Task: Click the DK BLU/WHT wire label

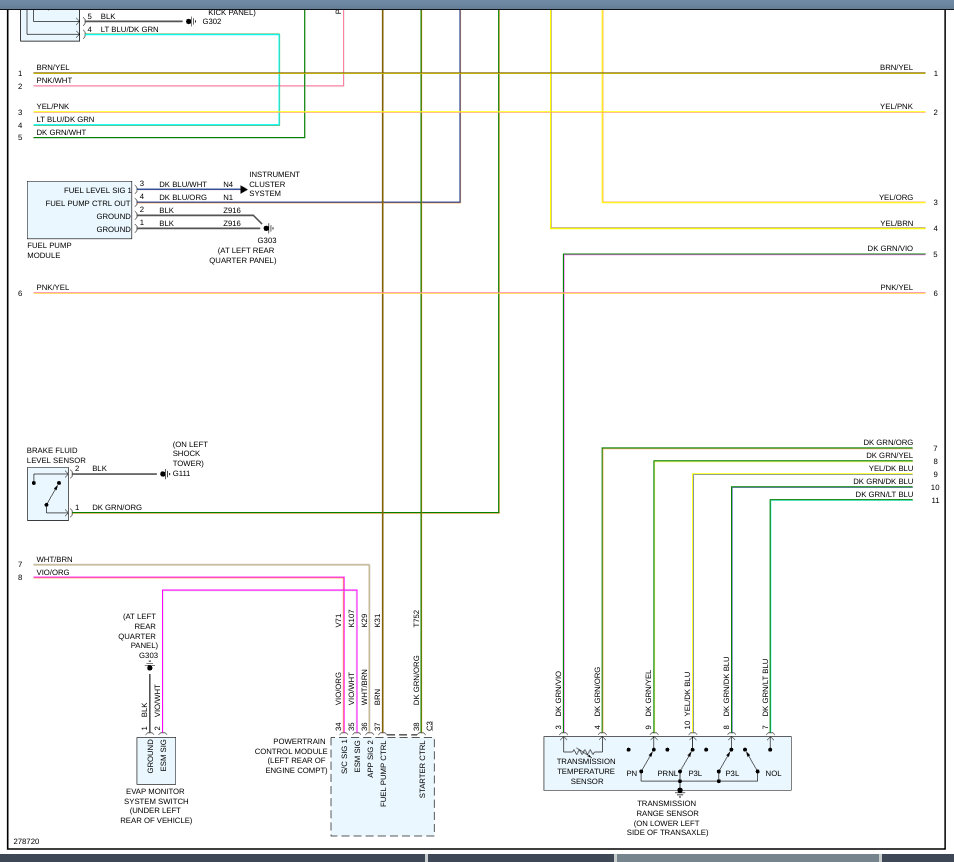Action: pos(183,184)
